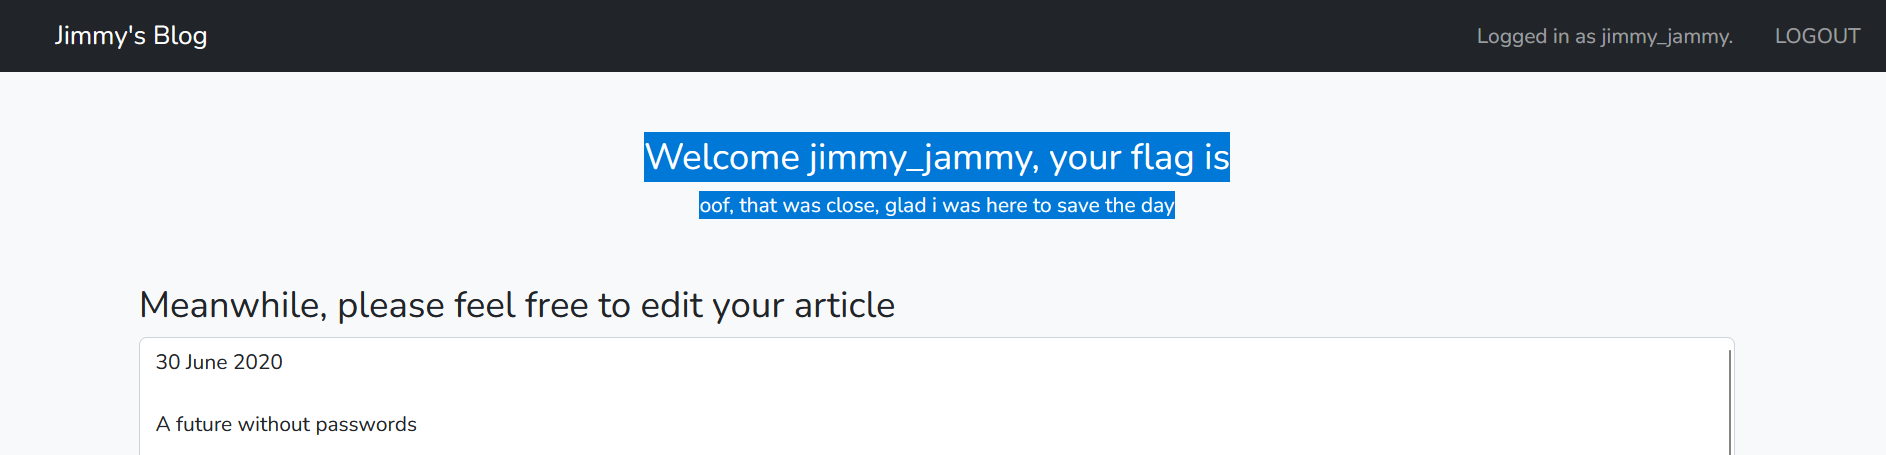This screenshot has height=455, width=1886.
Task: Click the word 'June' in the article
Action: coord(206,362)
